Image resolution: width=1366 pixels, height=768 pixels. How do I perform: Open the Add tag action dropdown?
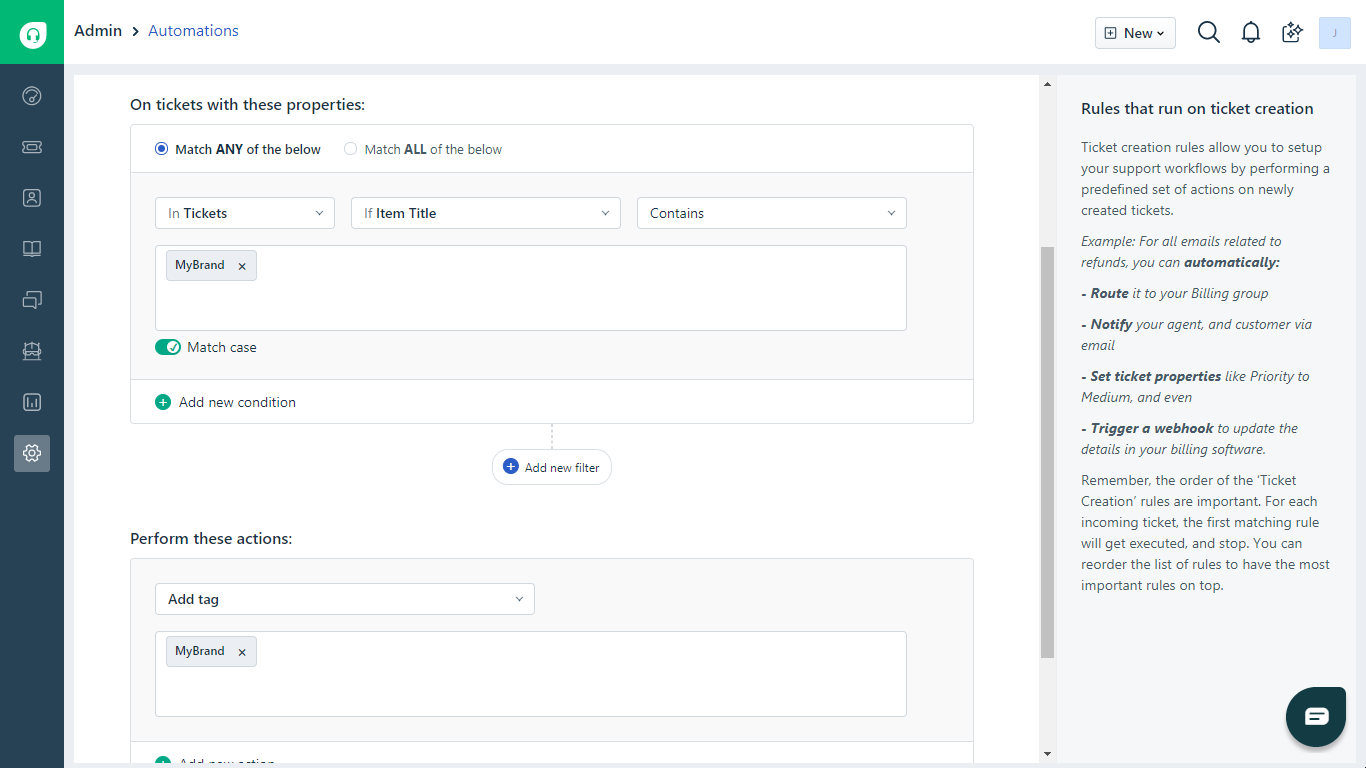pos(345,599)
